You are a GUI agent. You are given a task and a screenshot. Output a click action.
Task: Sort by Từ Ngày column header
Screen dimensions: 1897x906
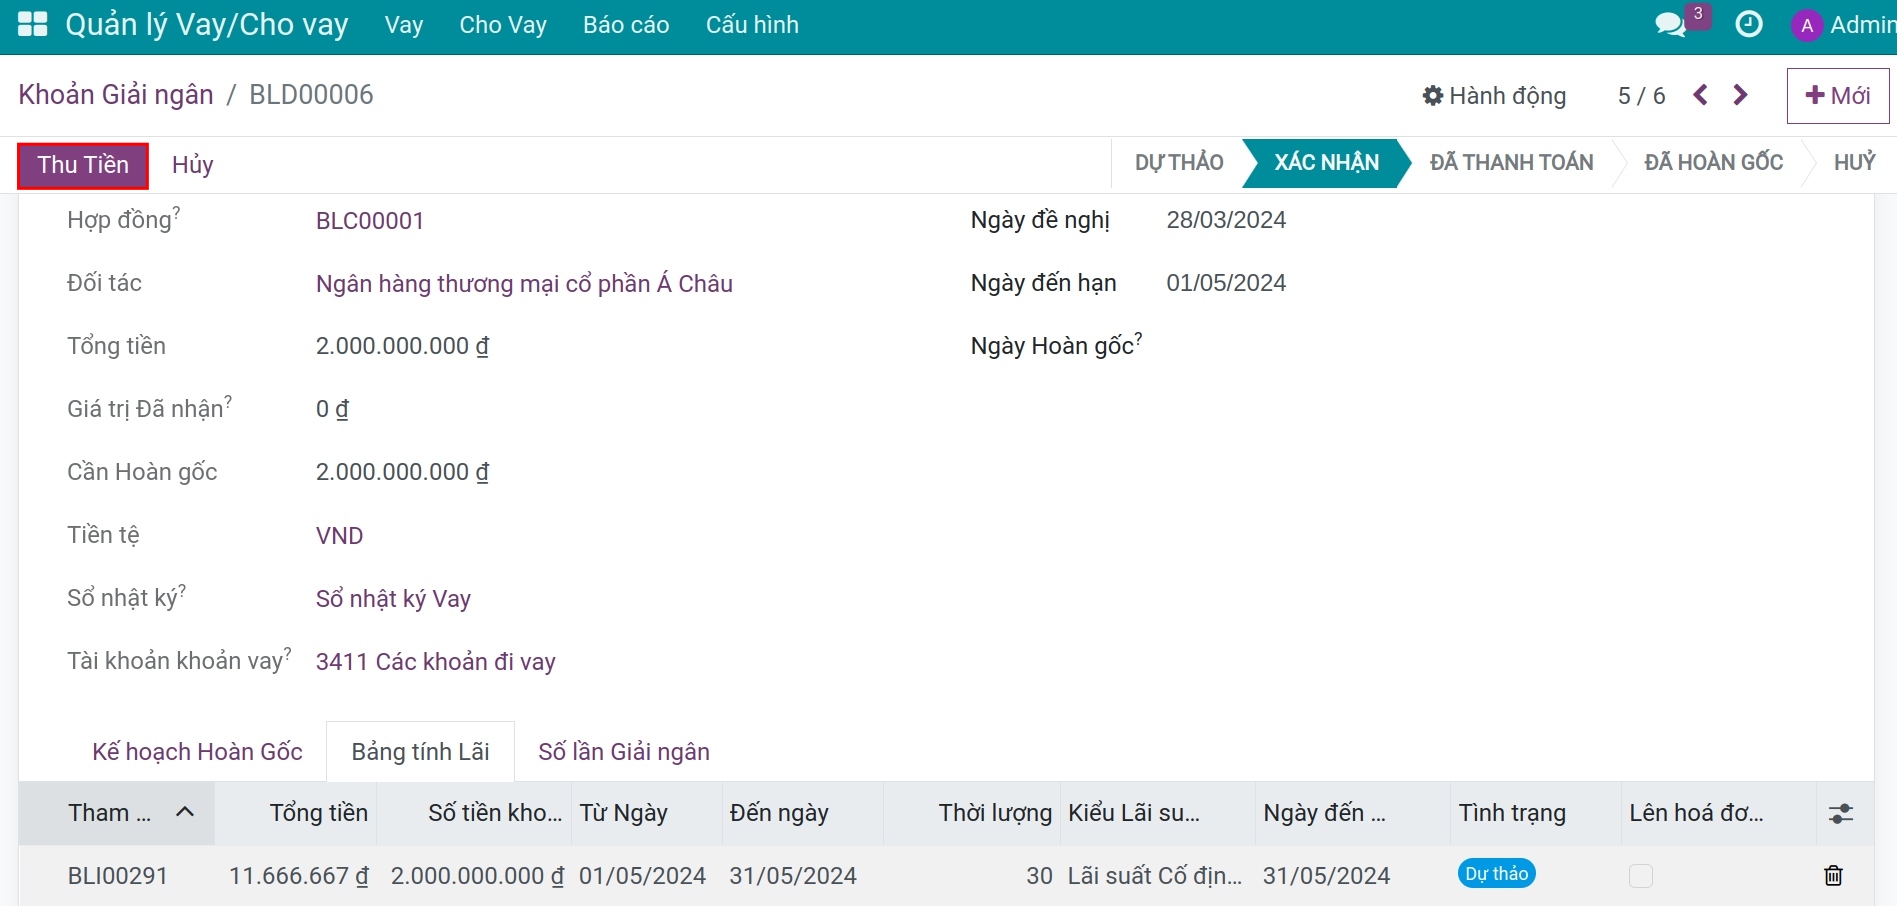point(646,813)
